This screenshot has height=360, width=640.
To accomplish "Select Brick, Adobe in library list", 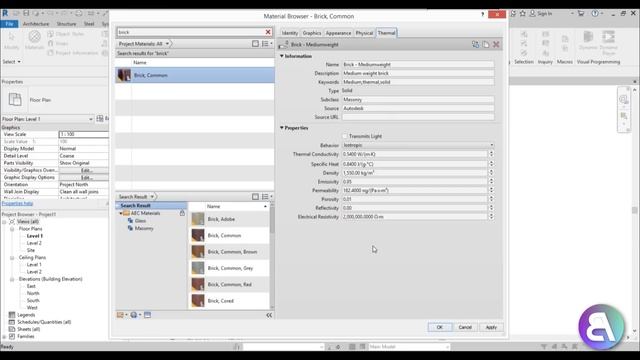I will (229, 219).
